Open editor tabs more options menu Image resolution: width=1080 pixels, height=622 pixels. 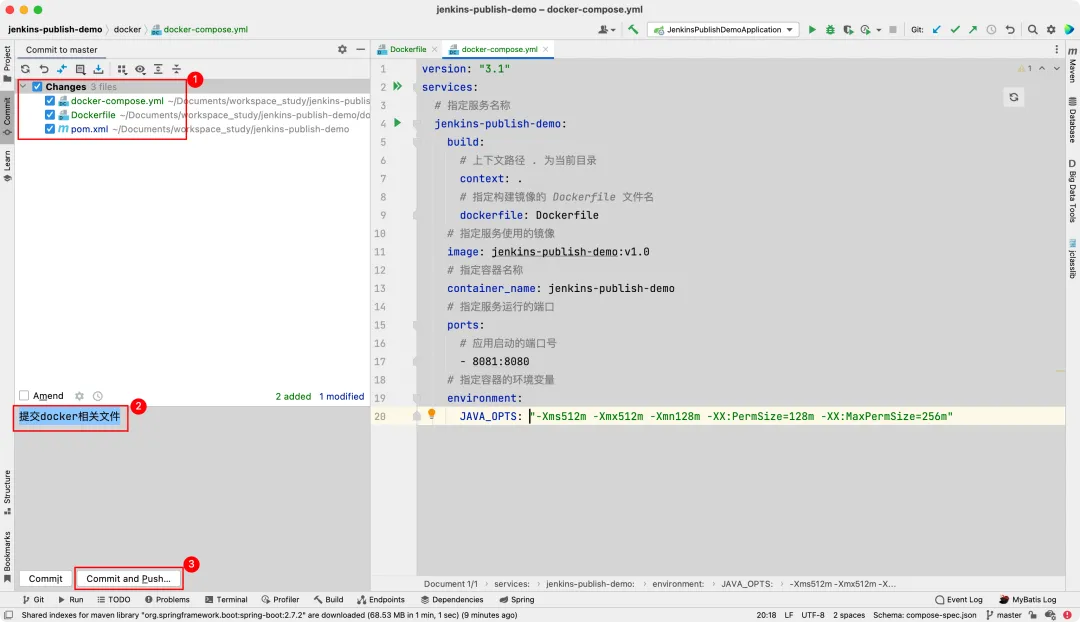[x=1057, y=50]
